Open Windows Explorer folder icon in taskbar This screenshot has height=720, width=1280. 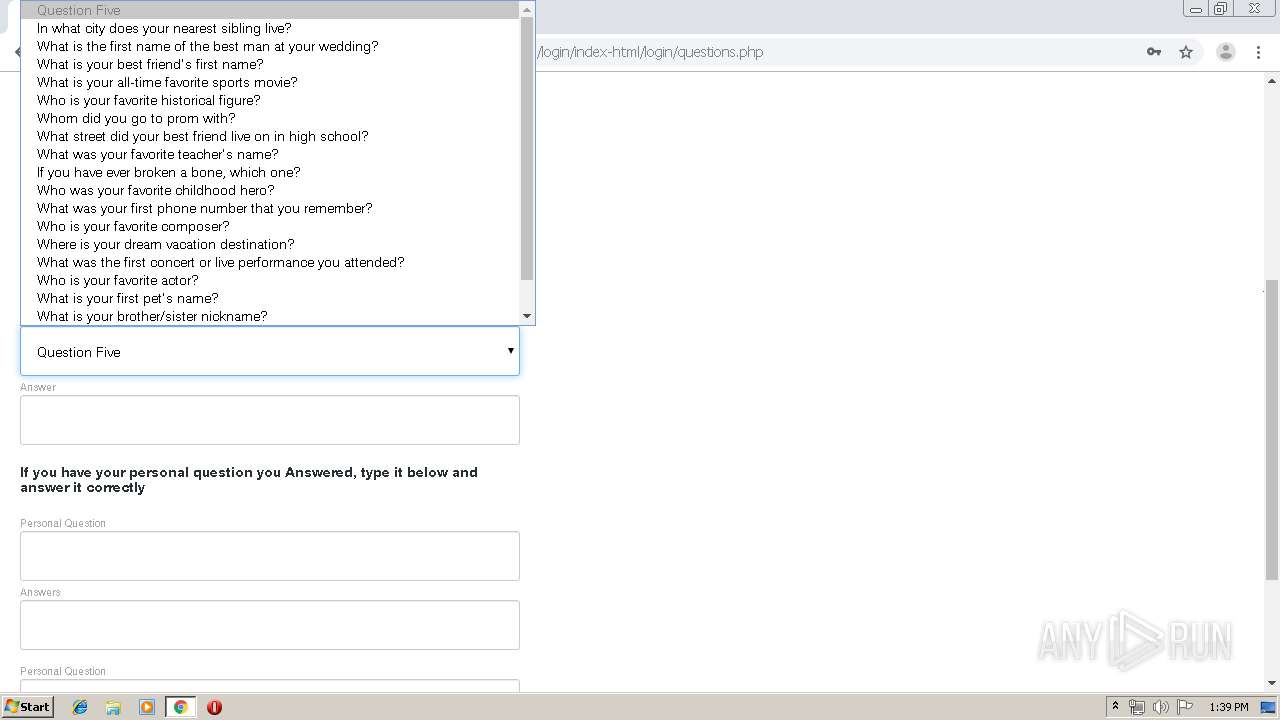pos(113,707)
